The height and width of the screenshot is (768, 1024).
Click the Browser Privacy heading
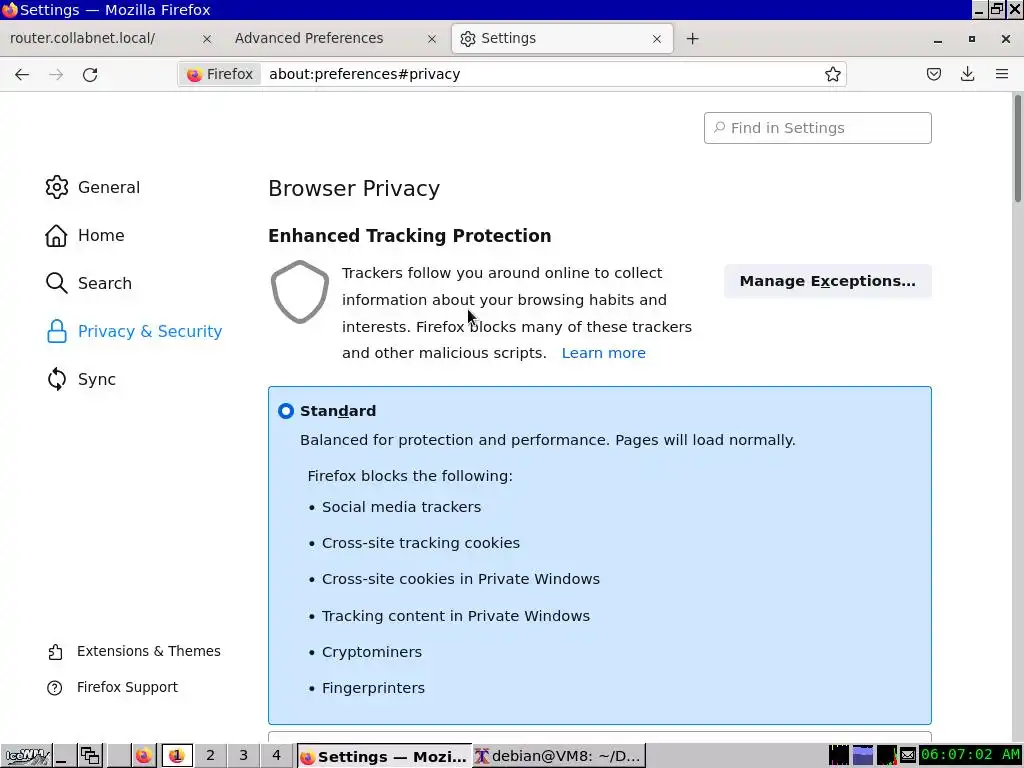[x=354, y=189]
